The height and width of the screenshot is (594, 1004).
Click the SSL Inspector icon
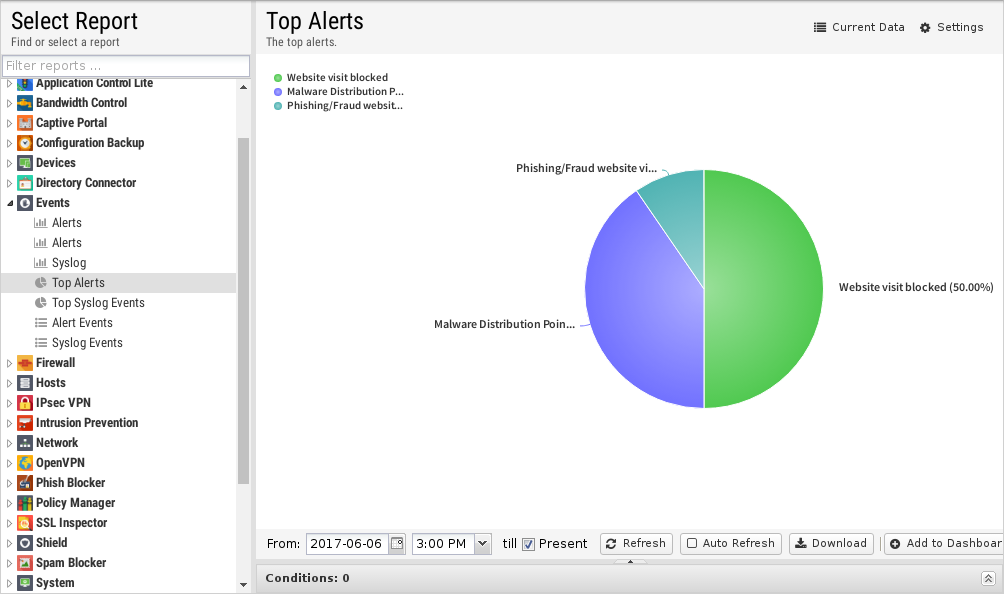25,523
